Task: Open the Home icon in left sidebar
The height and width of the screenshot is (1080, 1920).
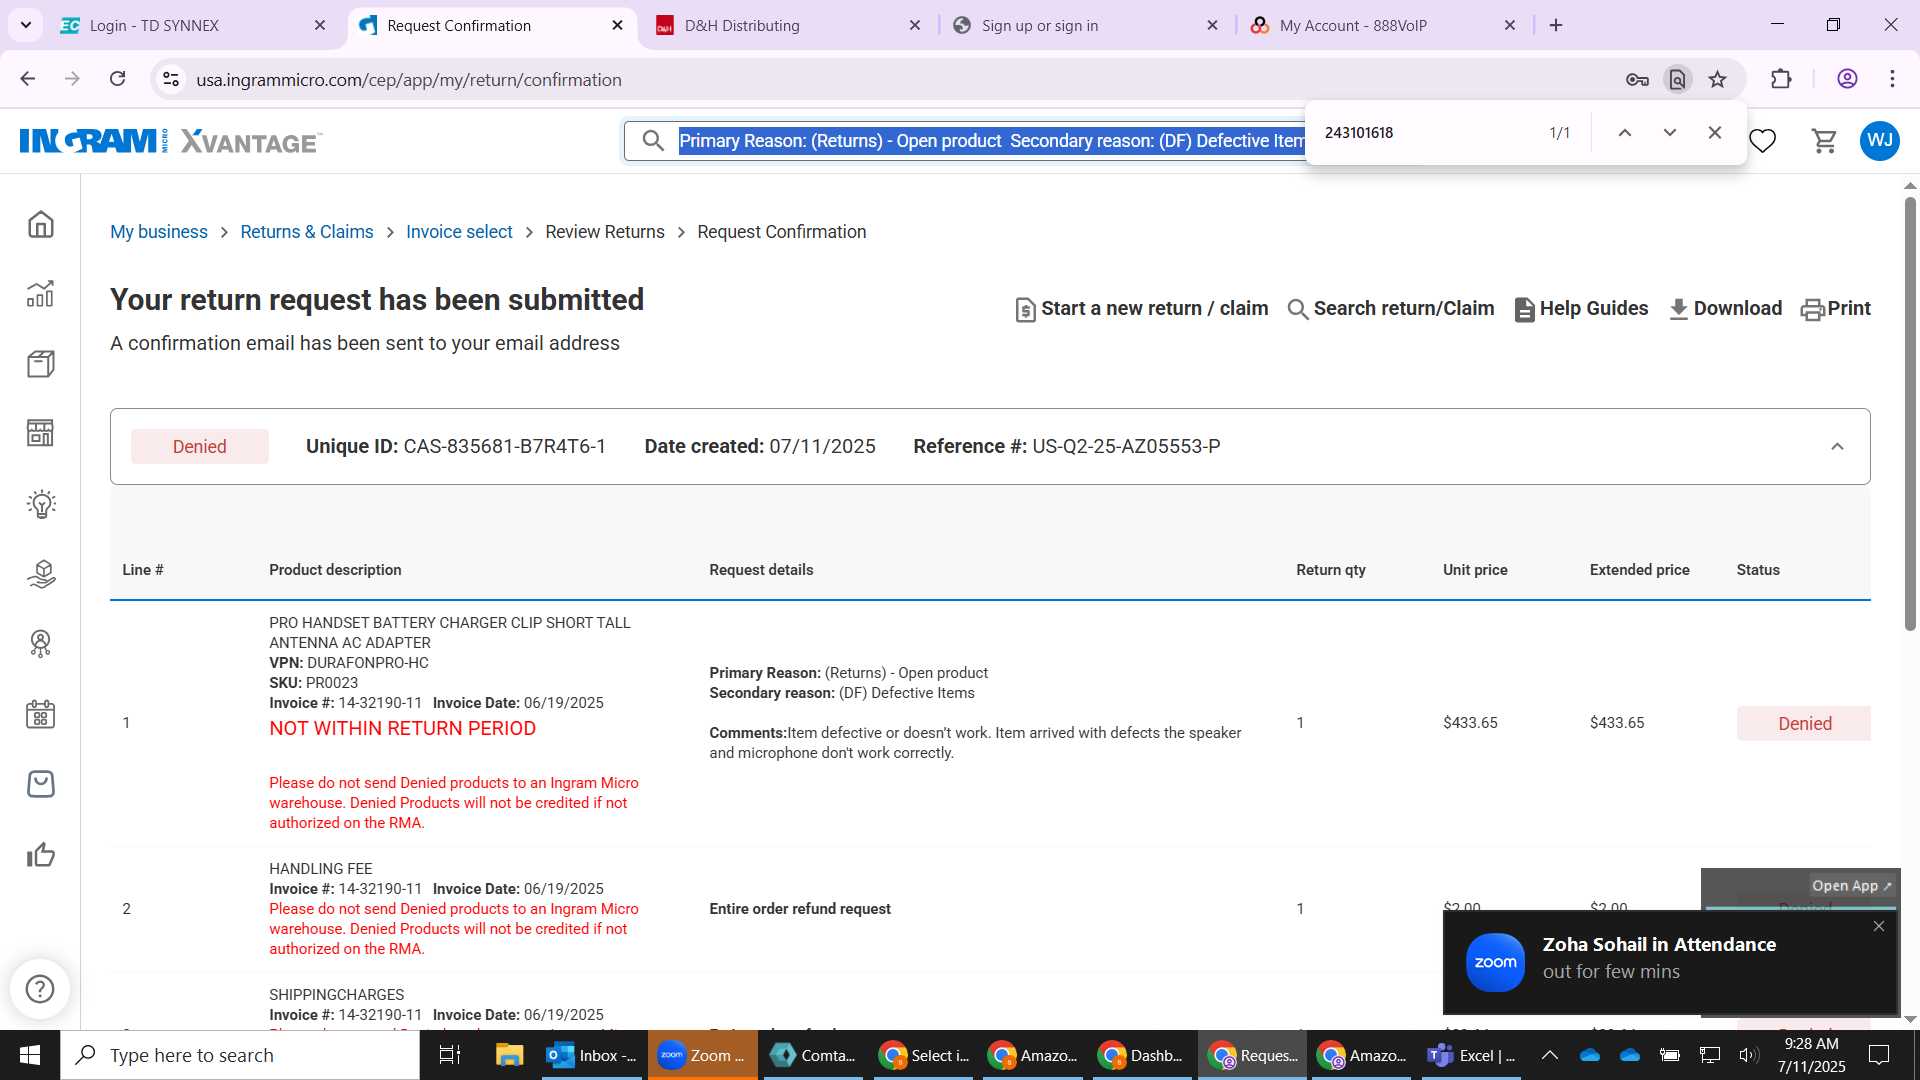Action: click(40, 224)
